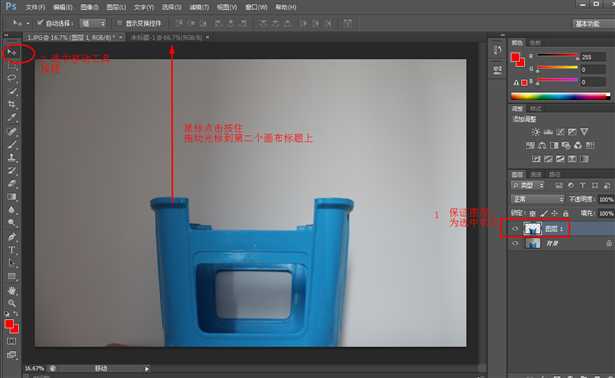
Task: Open the 滤镜(T) menu
Action: [x=199, y=7]
